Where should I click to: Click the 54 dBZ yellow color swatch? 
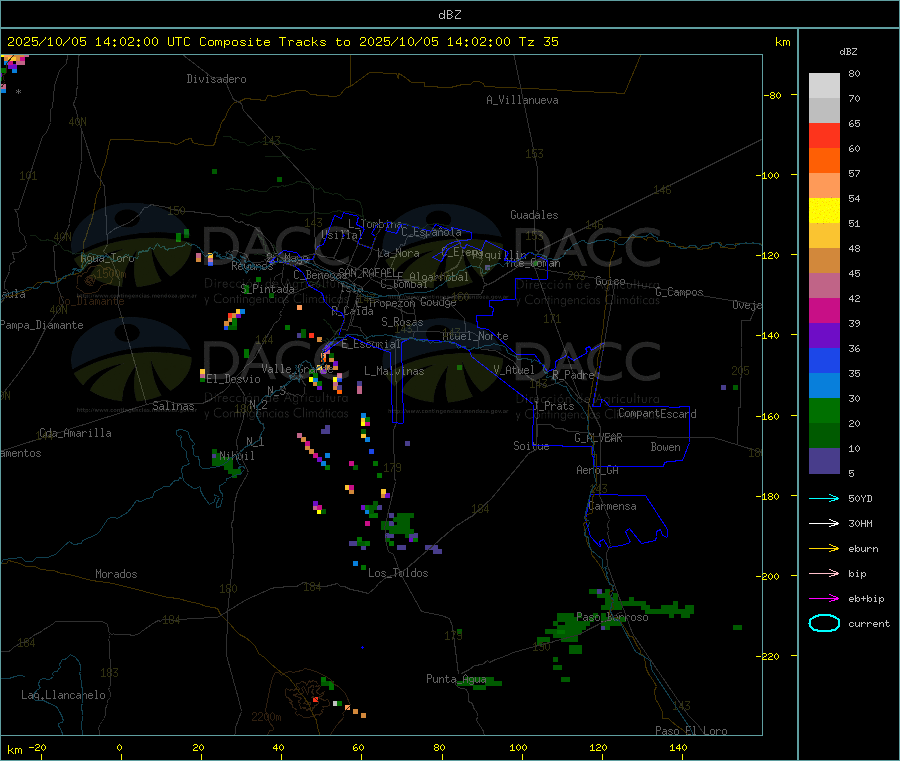(824, 211)
